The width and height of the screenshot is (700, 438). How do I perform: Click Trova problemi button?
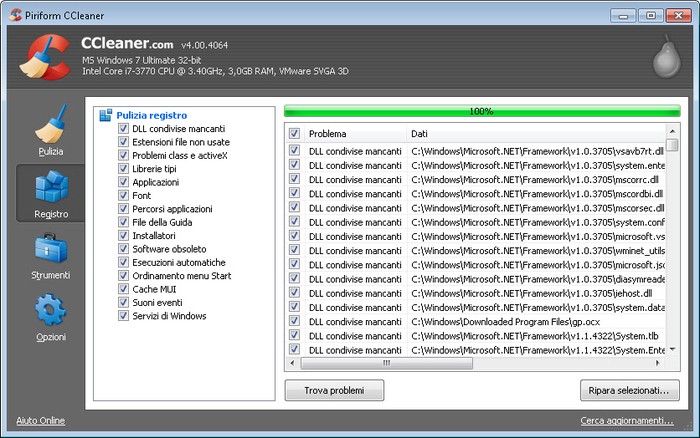[335, 390]
